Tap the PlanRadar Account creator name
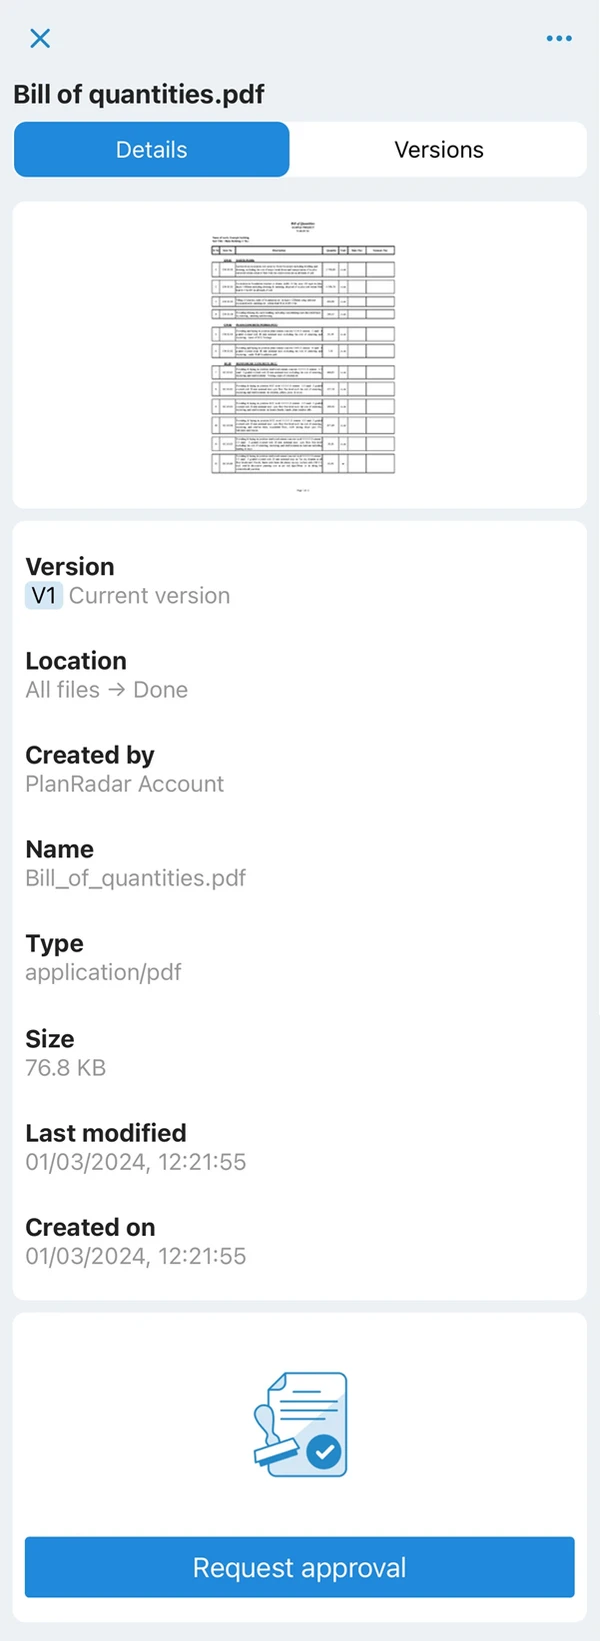The image size is (600, 1641). point(125,784)
